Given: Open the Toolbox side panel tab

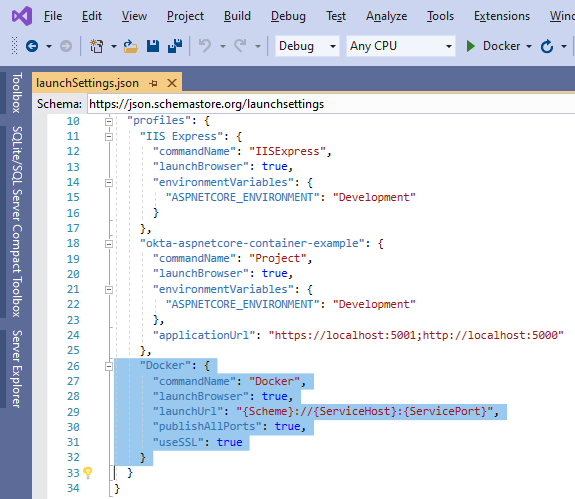Looking at the screenshot, I should [x=17, y=92].
